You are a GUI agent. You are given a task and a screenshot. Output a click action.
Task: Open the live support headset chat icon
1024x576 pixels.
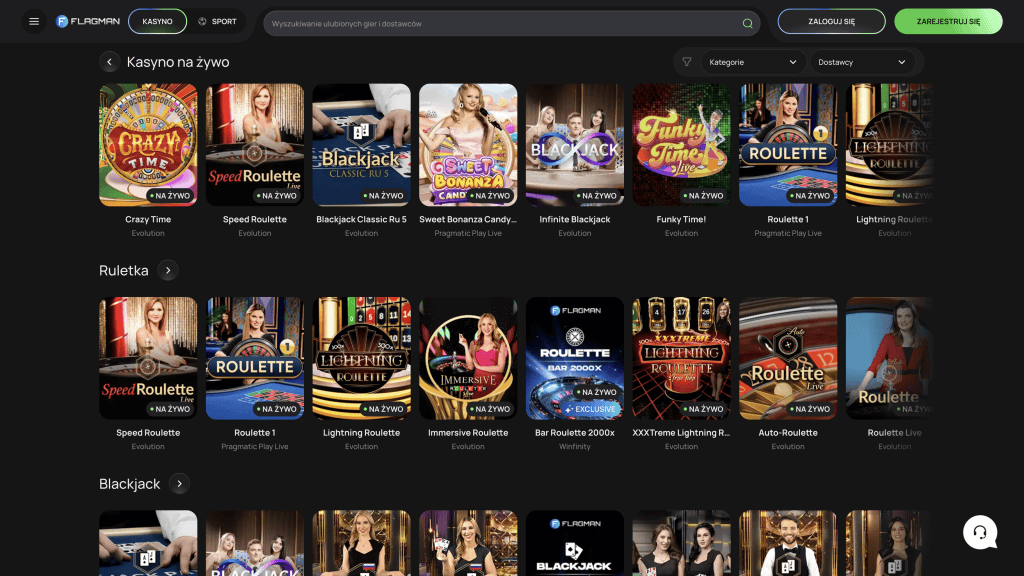coord(980,532)
